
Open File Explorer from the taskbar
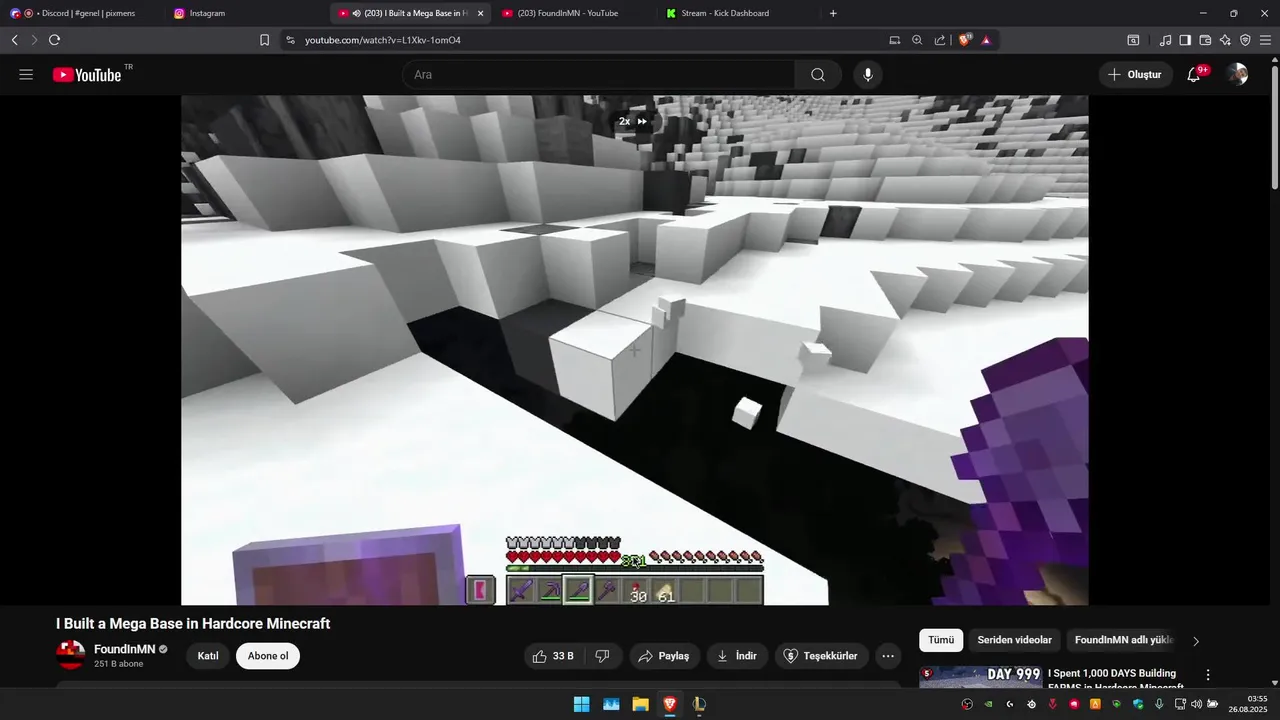coord(640,704)
